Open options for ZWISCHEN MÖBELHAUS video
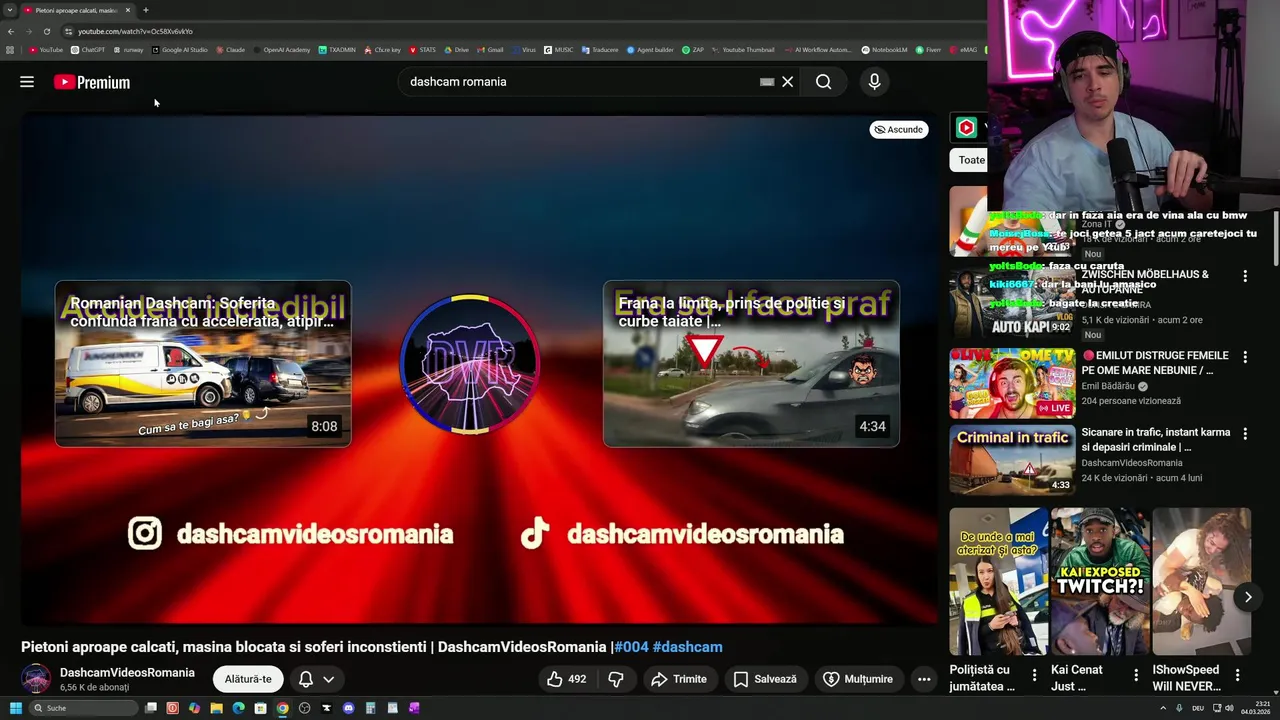Viewport: 1280px width, 720px height. coord(1245,276)
